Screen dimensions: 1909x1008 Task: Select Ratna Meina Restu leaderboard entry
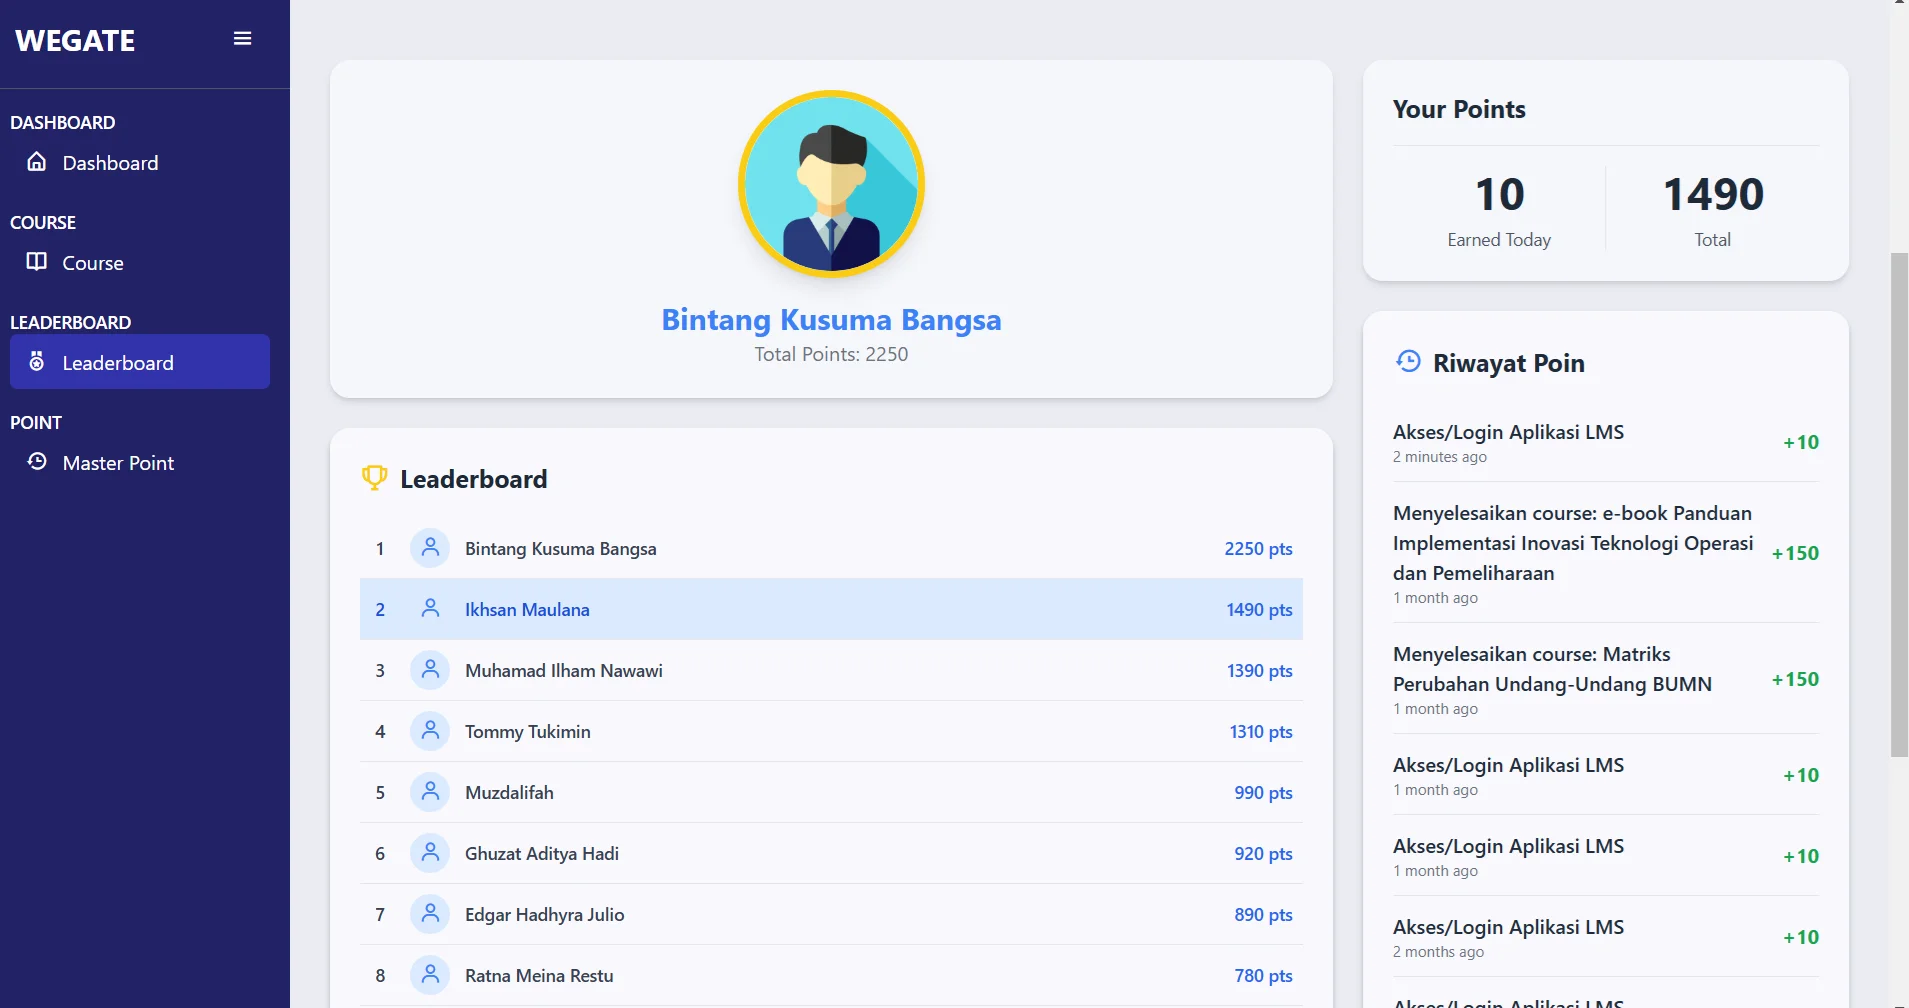(x=539, y=976)
